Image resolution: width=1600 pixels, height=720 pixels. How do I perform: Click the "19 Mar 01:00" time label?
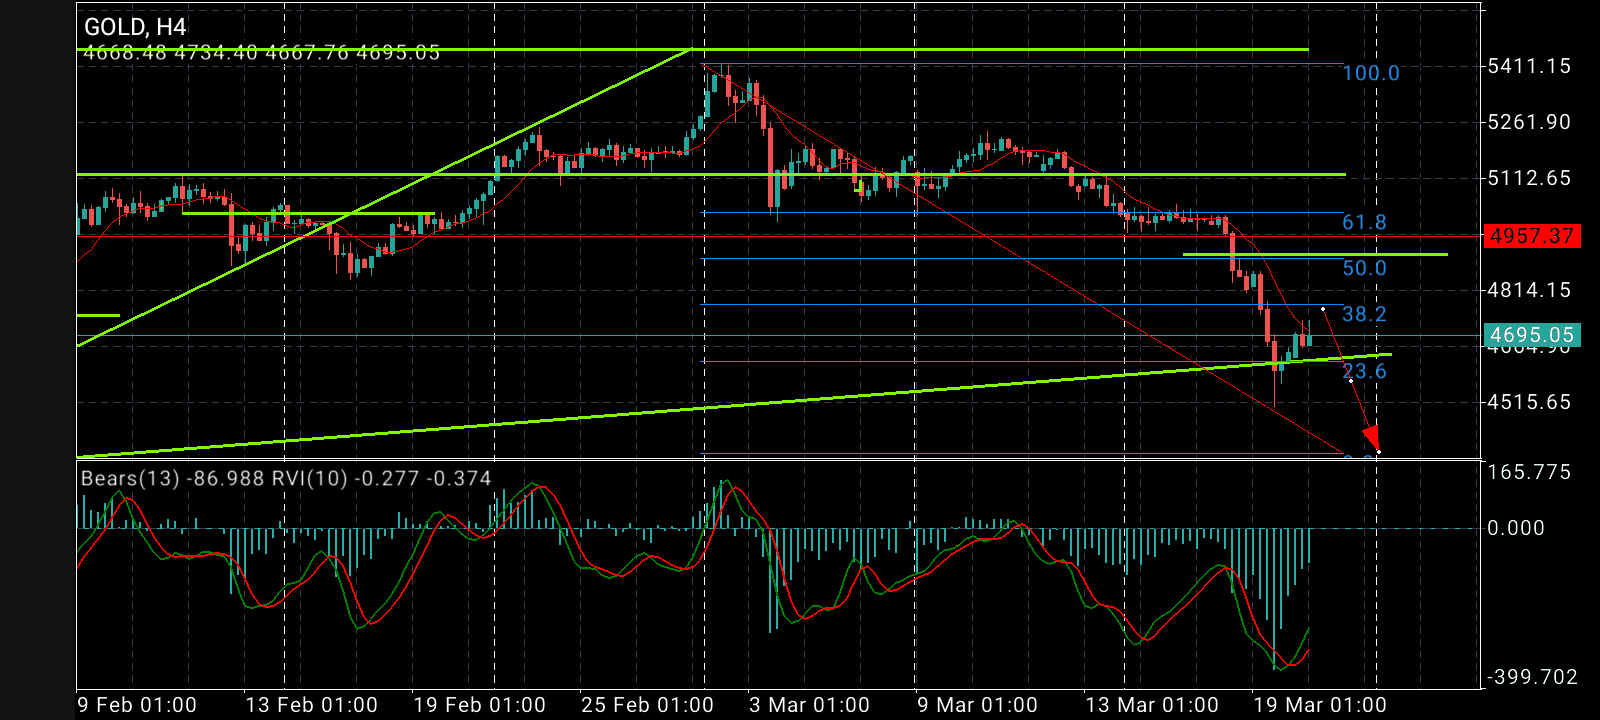pyautogui.click(x=1319, y=705)
